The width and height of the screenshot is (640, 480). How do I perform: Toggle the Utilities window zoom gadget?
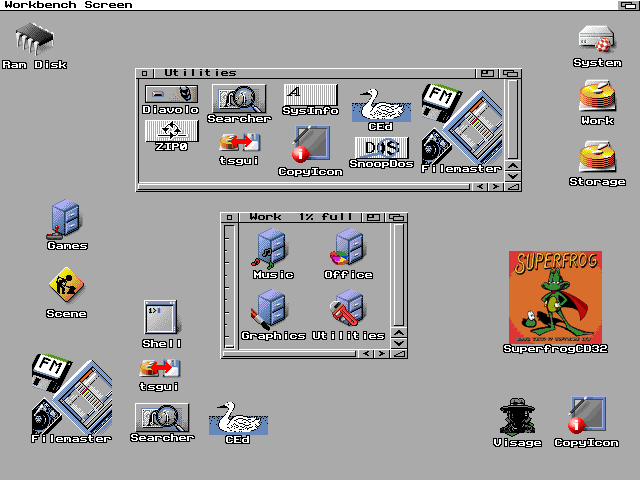[487, 73]
